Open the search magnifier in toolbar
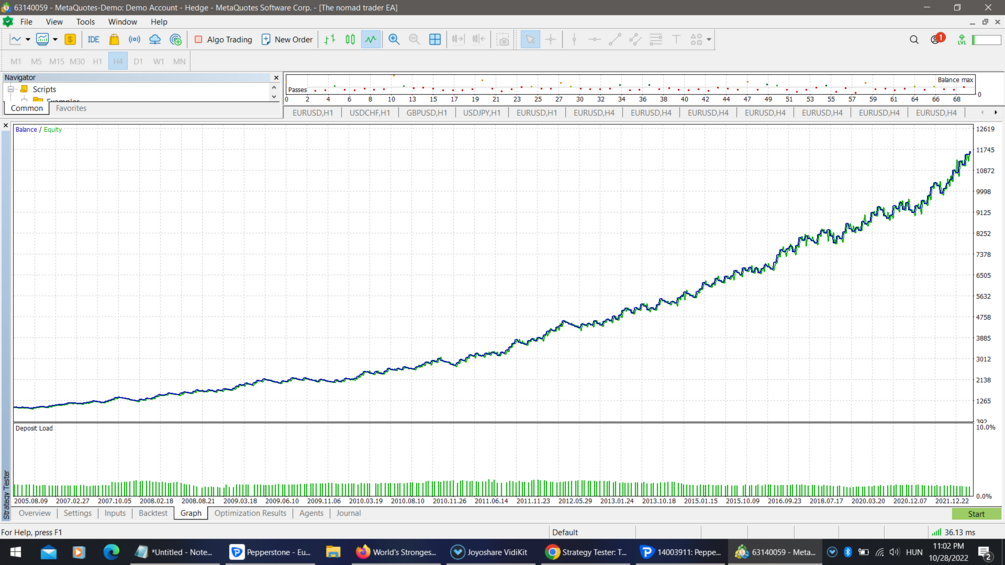 (x=914, y=40)
